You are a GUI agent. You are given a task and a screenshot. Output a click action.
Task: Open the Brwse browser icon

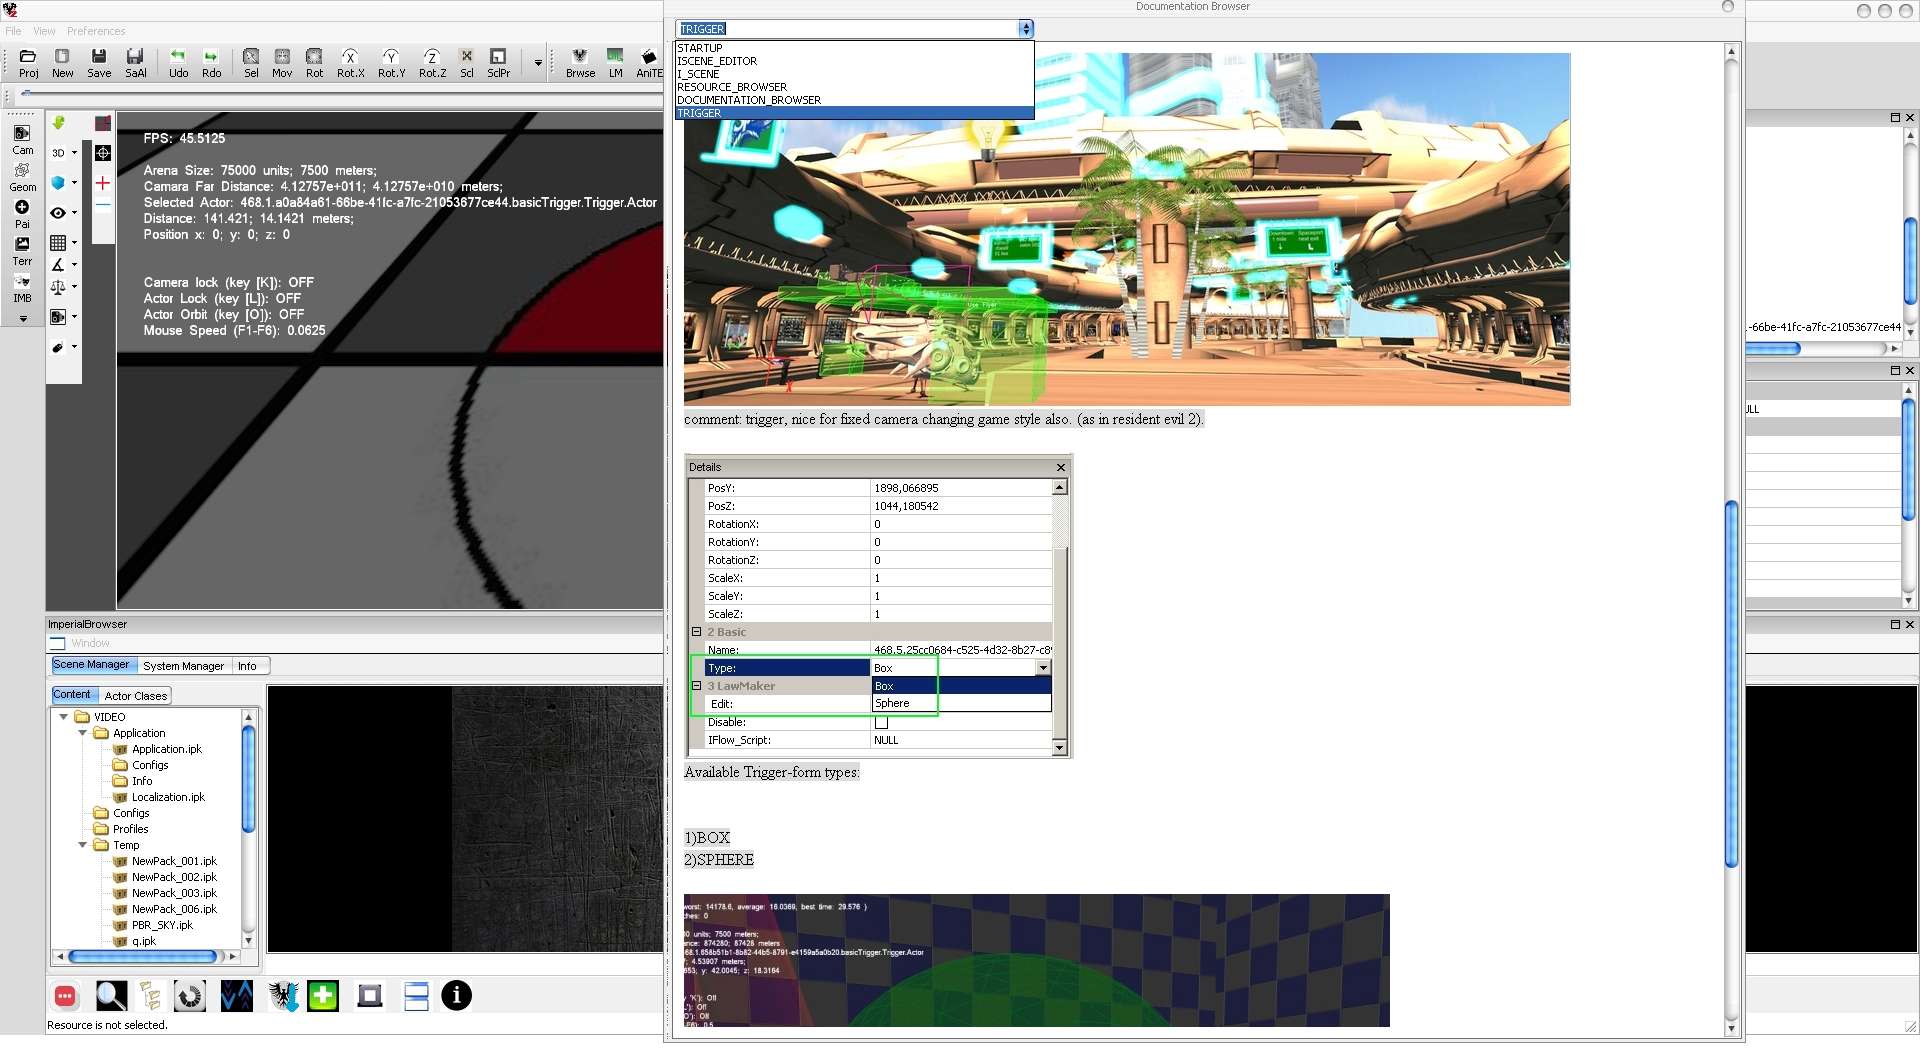pos(580,63)
